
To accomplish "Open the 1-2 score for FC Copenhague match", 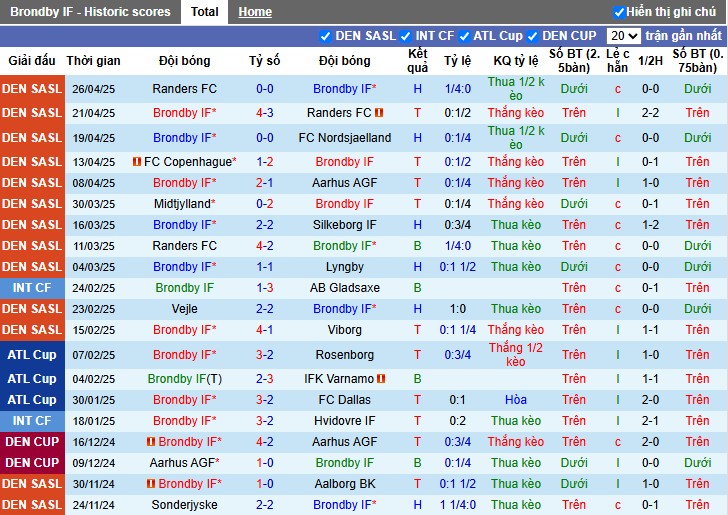I will click(265, 162).
